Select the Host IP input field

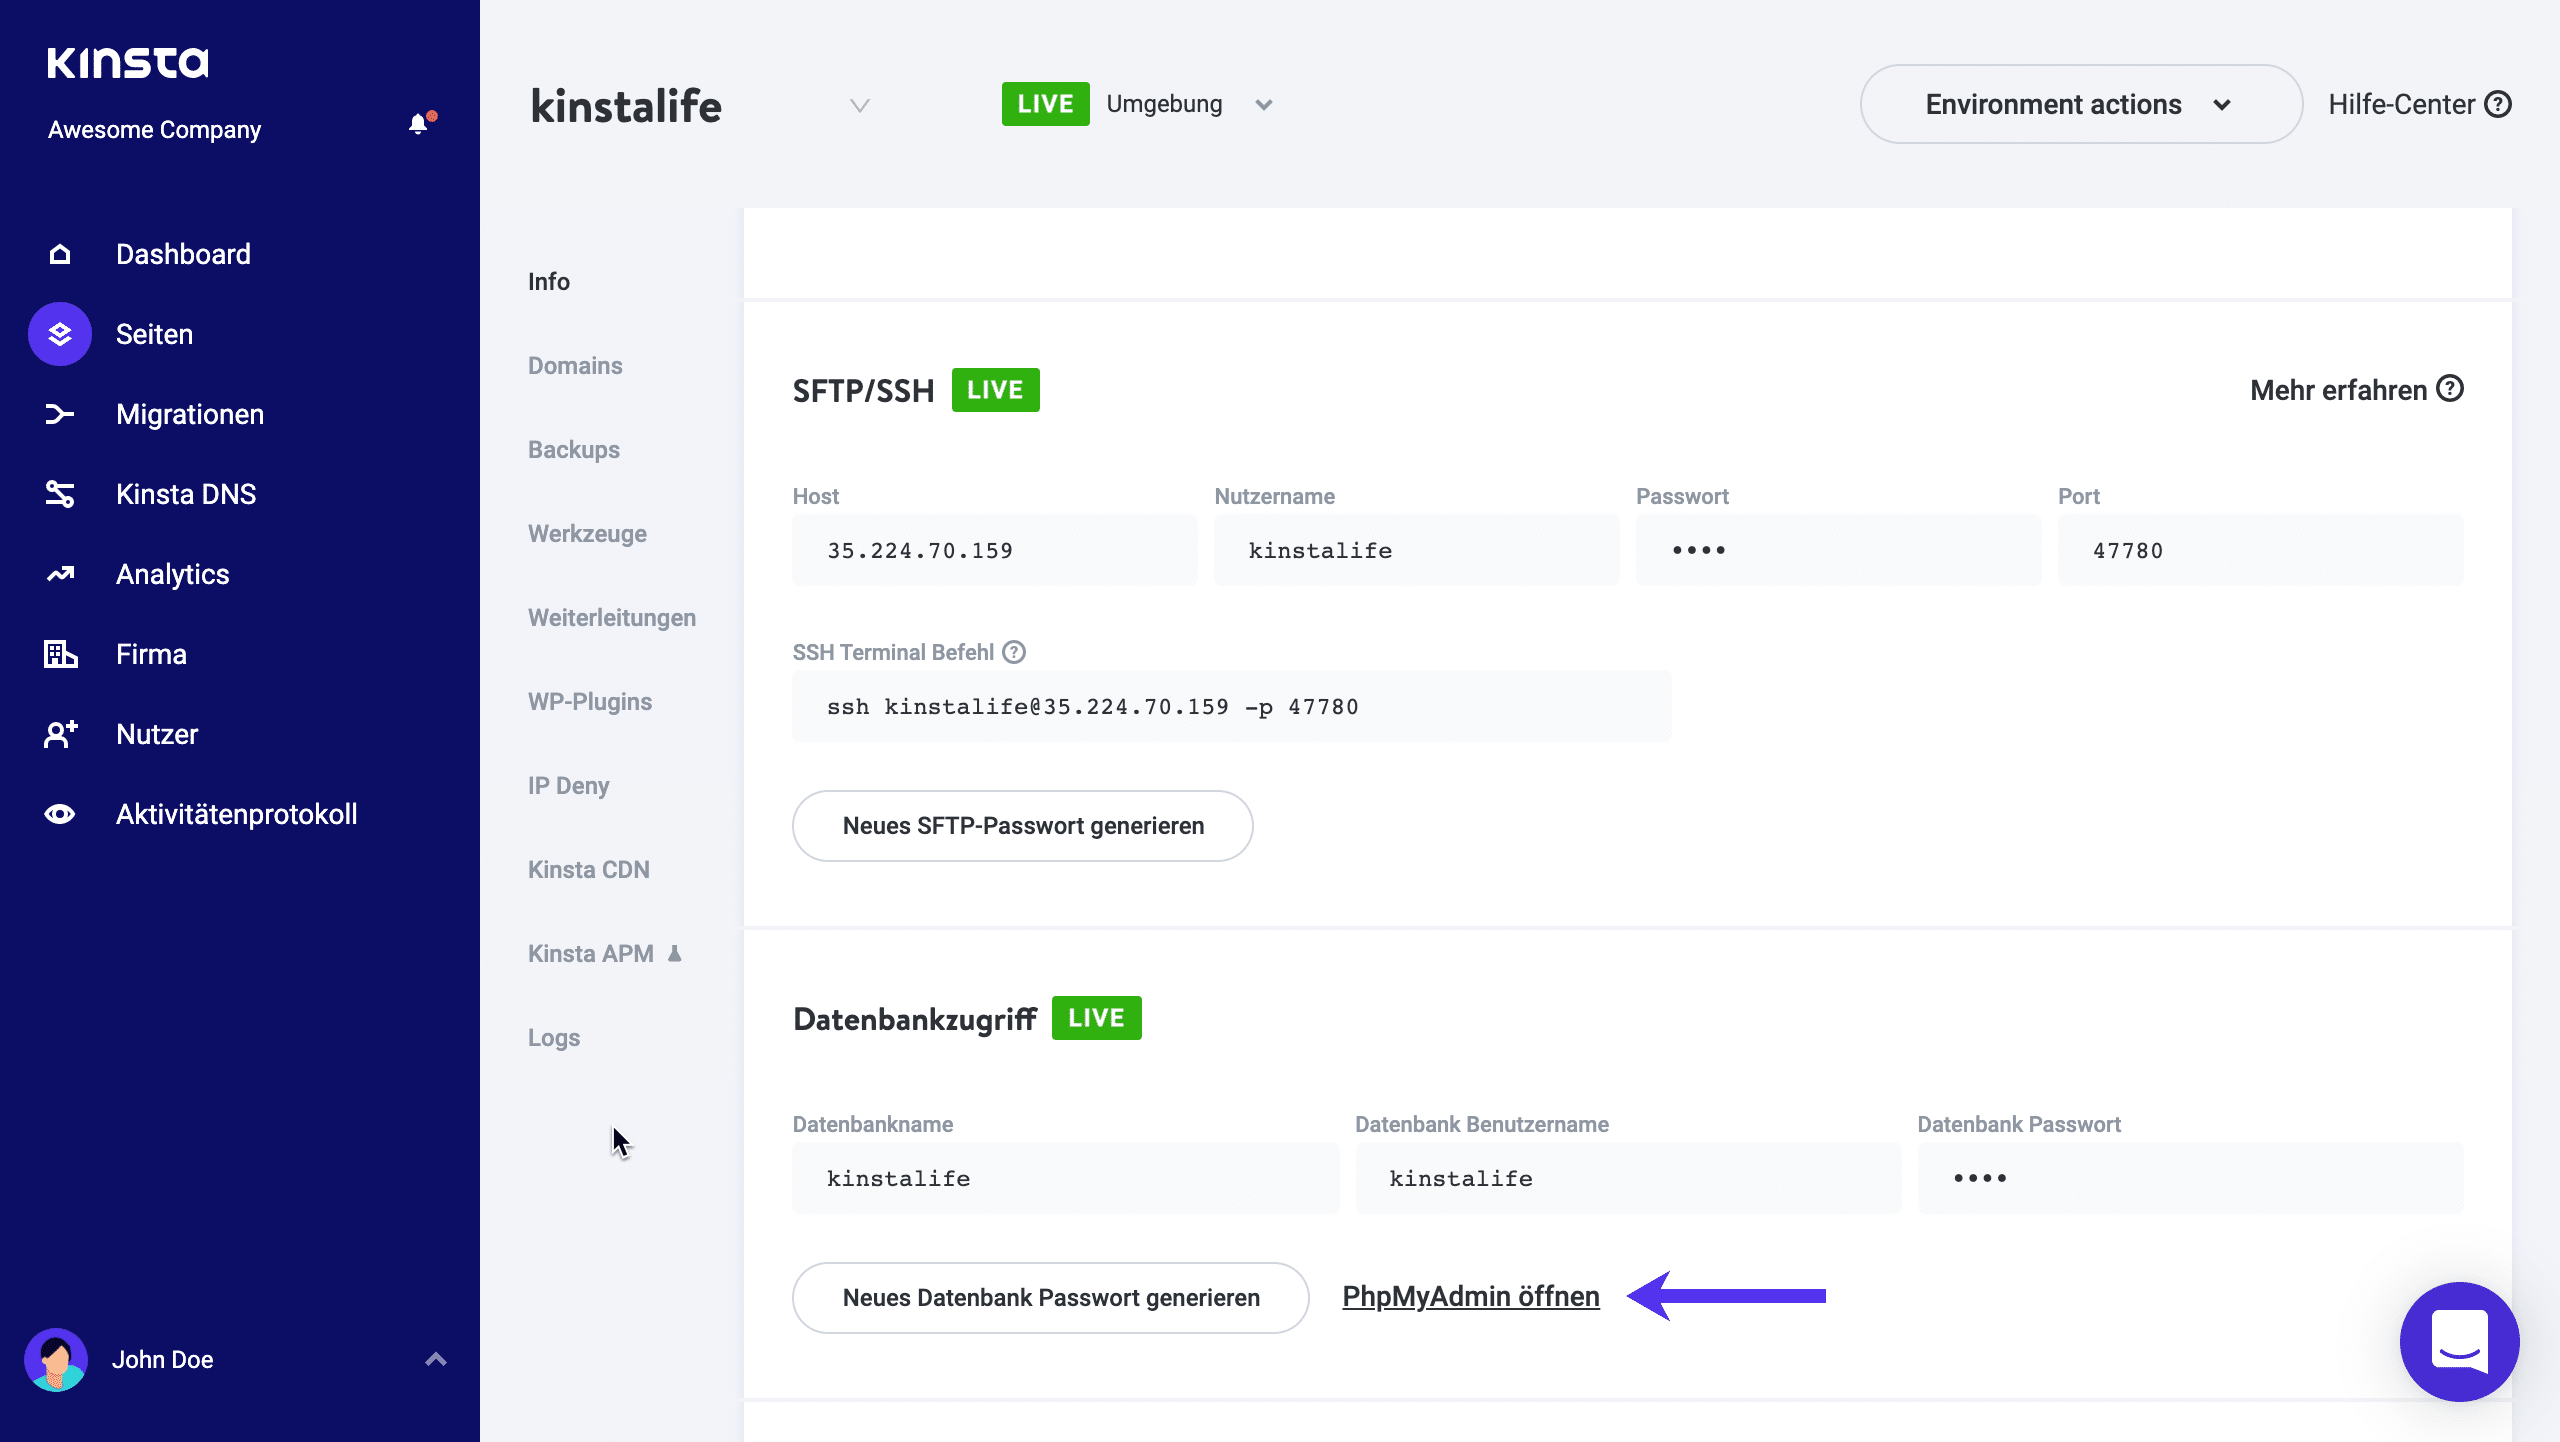(993, 549)
